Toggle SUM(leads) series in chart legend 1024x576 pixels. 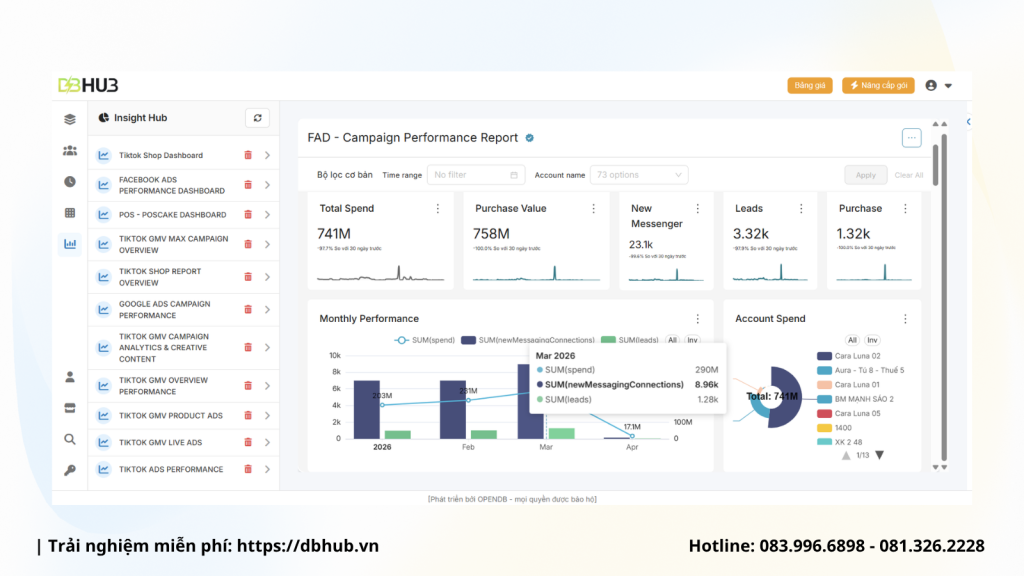click(630, 340)
